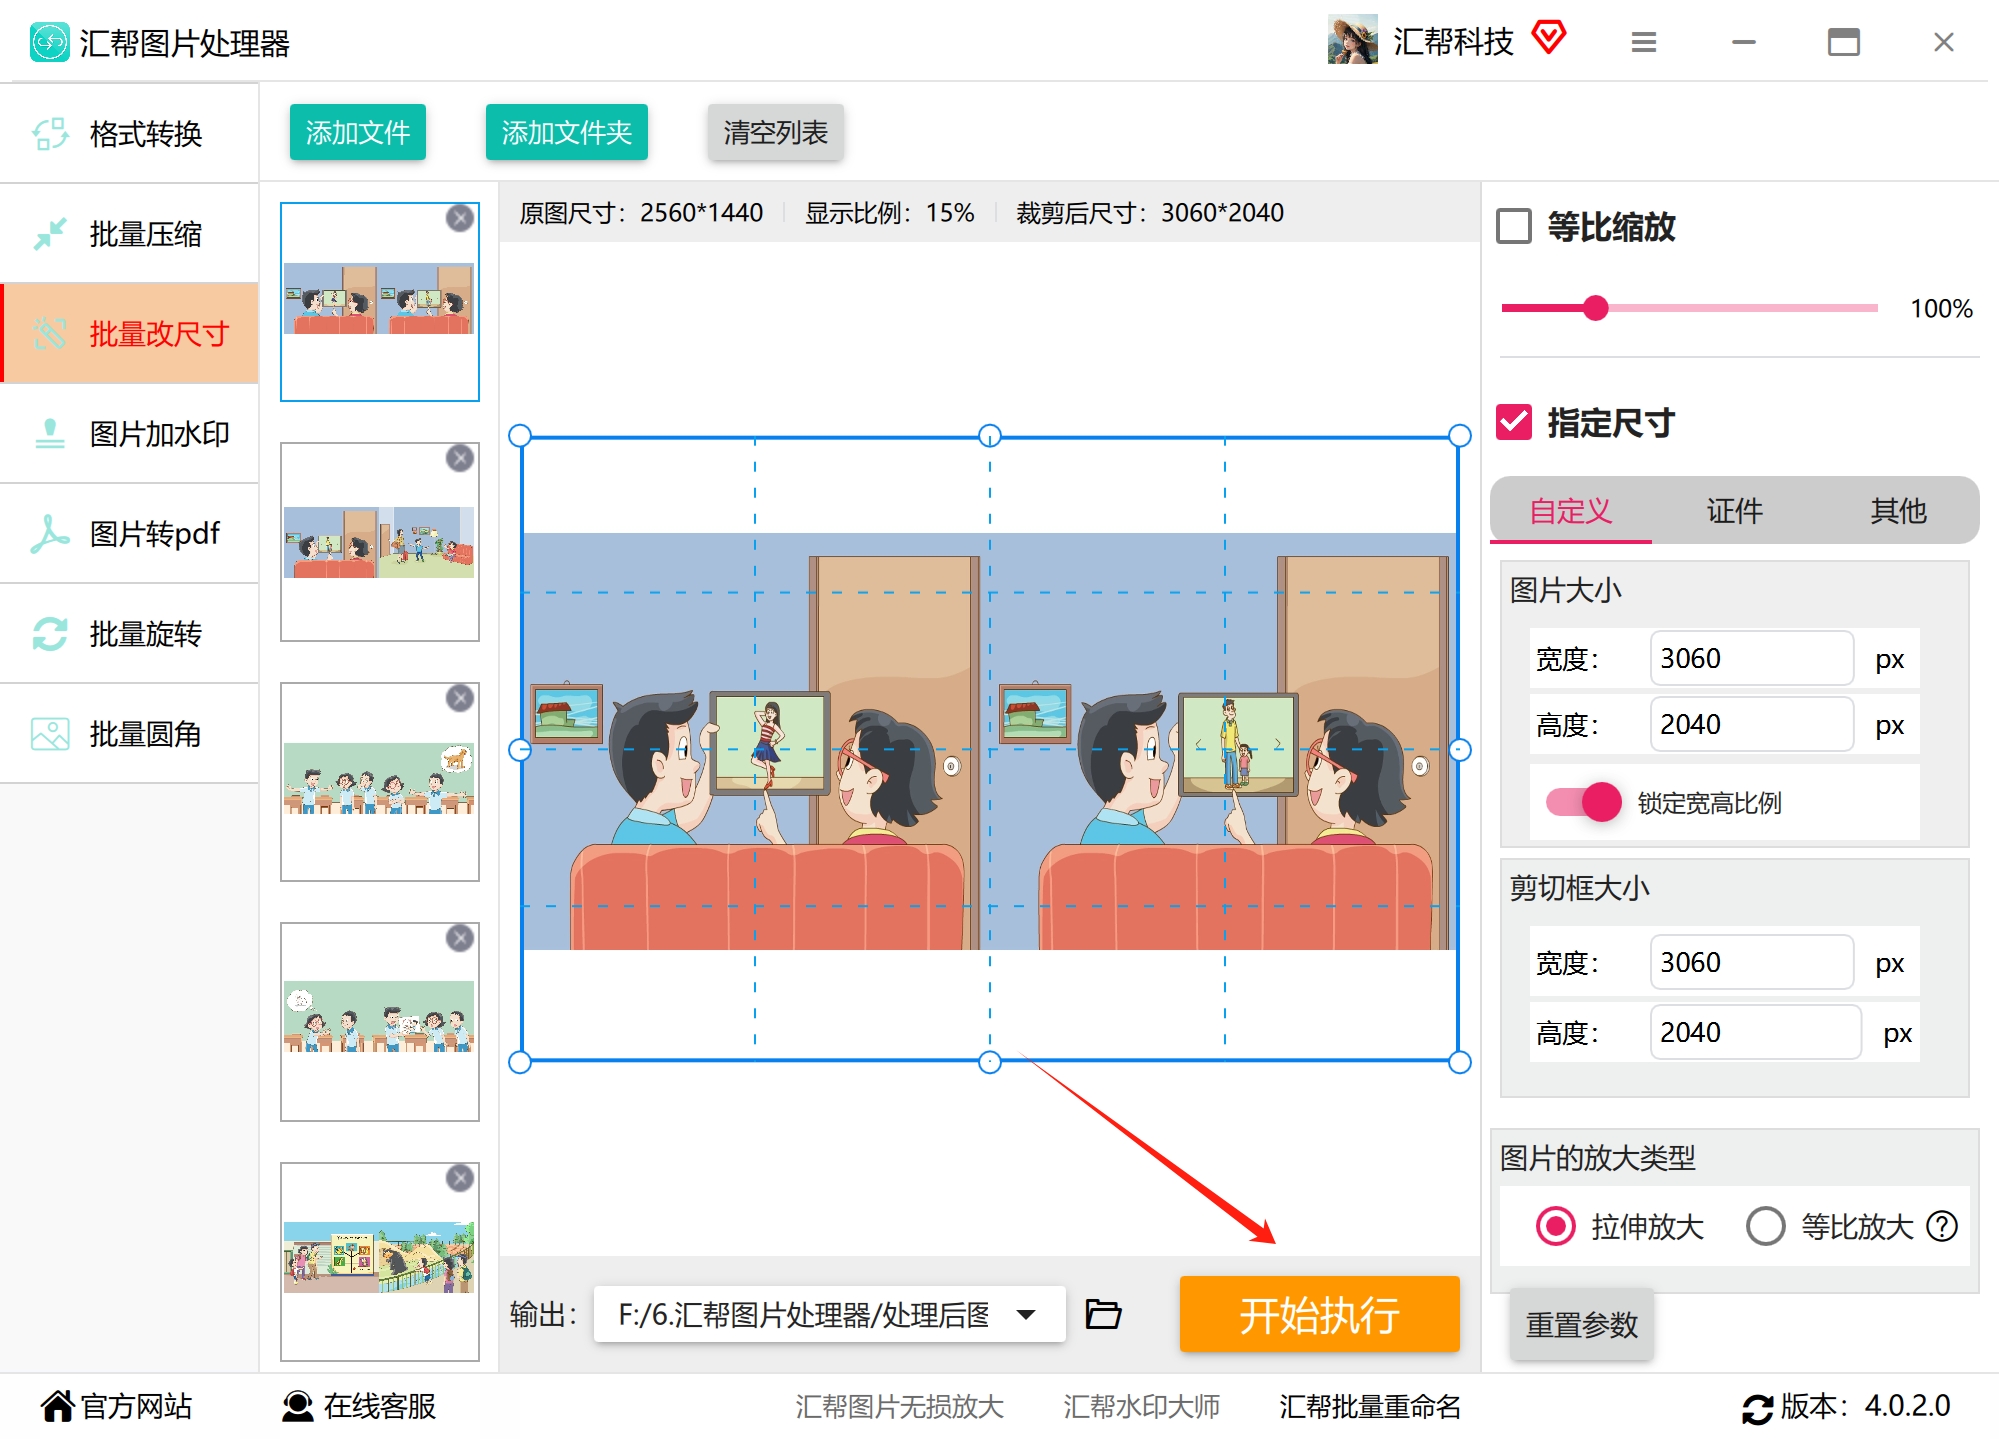The height and width of the screenshot is (1439, 1999).
Task: Select the second image thumbnail
Action: (380, 542)
